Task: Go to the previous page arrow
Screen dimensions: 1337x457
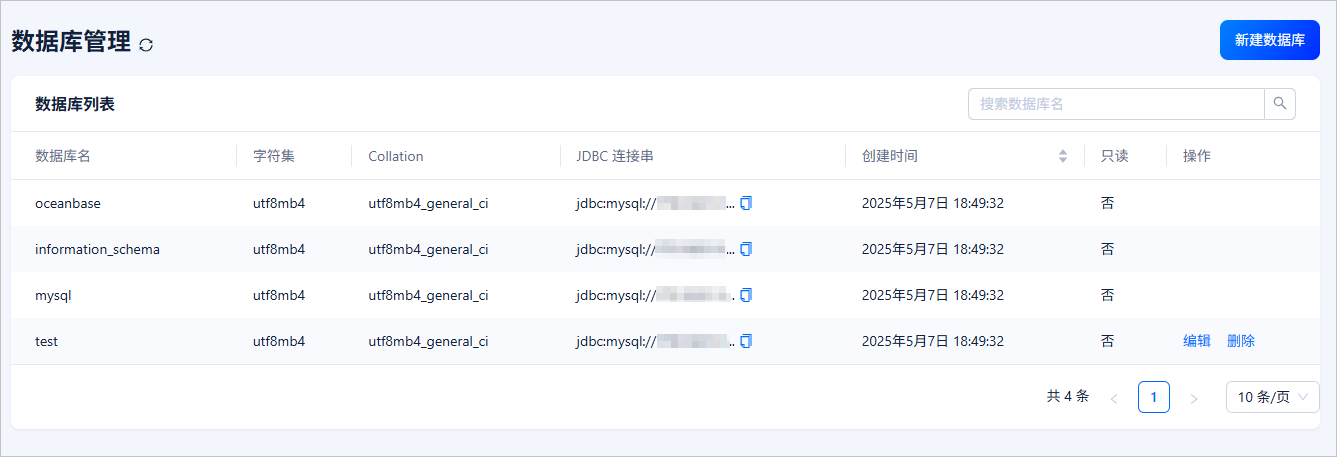Action: tap(1114, 398)
